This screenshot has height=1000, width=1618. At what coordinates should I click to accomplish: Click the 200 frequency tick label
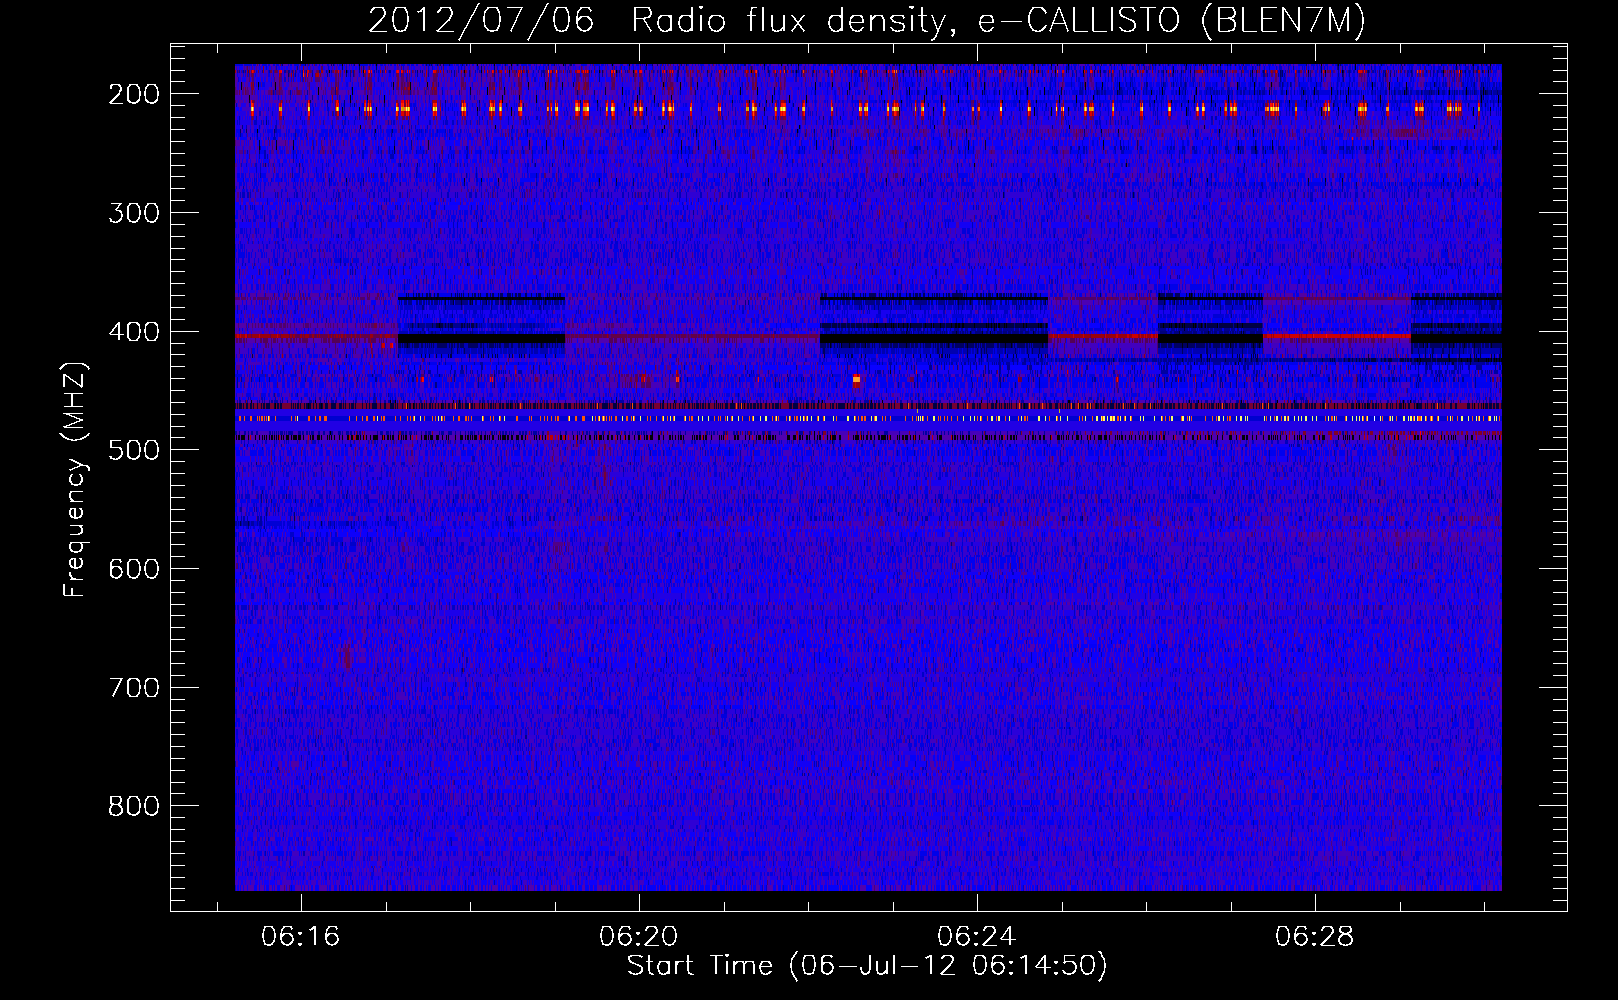134,94
